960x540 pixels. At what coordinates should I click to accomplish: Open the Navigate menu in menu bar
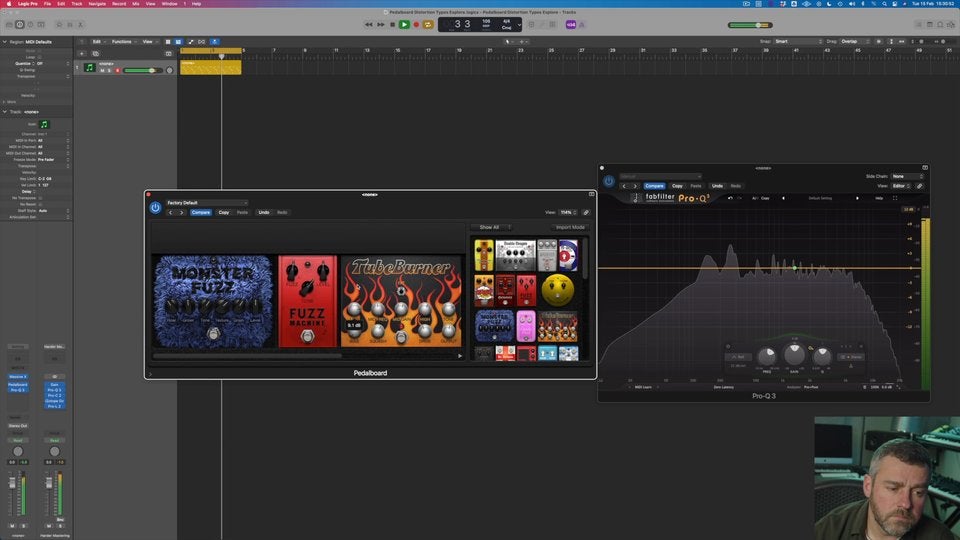(x=97, y=4)
